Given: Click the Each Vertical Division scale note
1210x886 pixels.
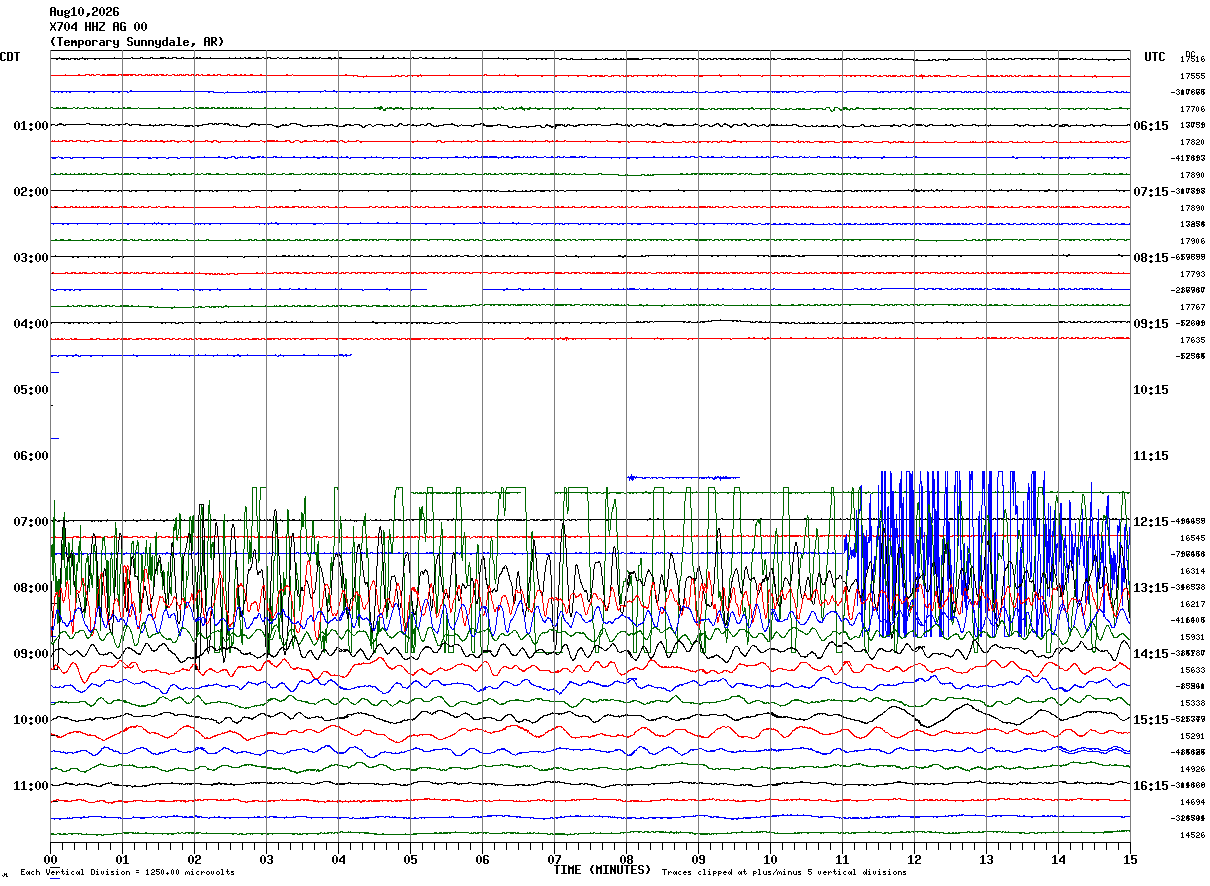Looking at the screenshot, I should (x=127, y=873).
